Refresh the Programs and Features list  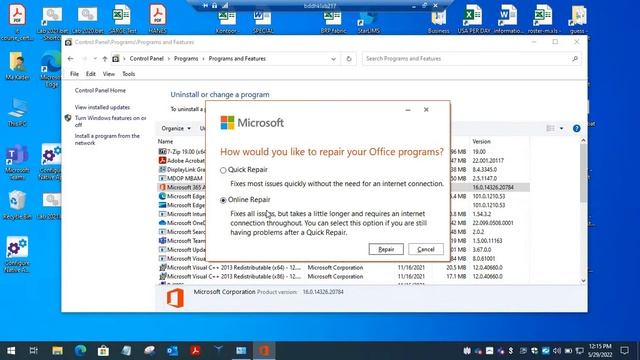[x=349, y=59]
